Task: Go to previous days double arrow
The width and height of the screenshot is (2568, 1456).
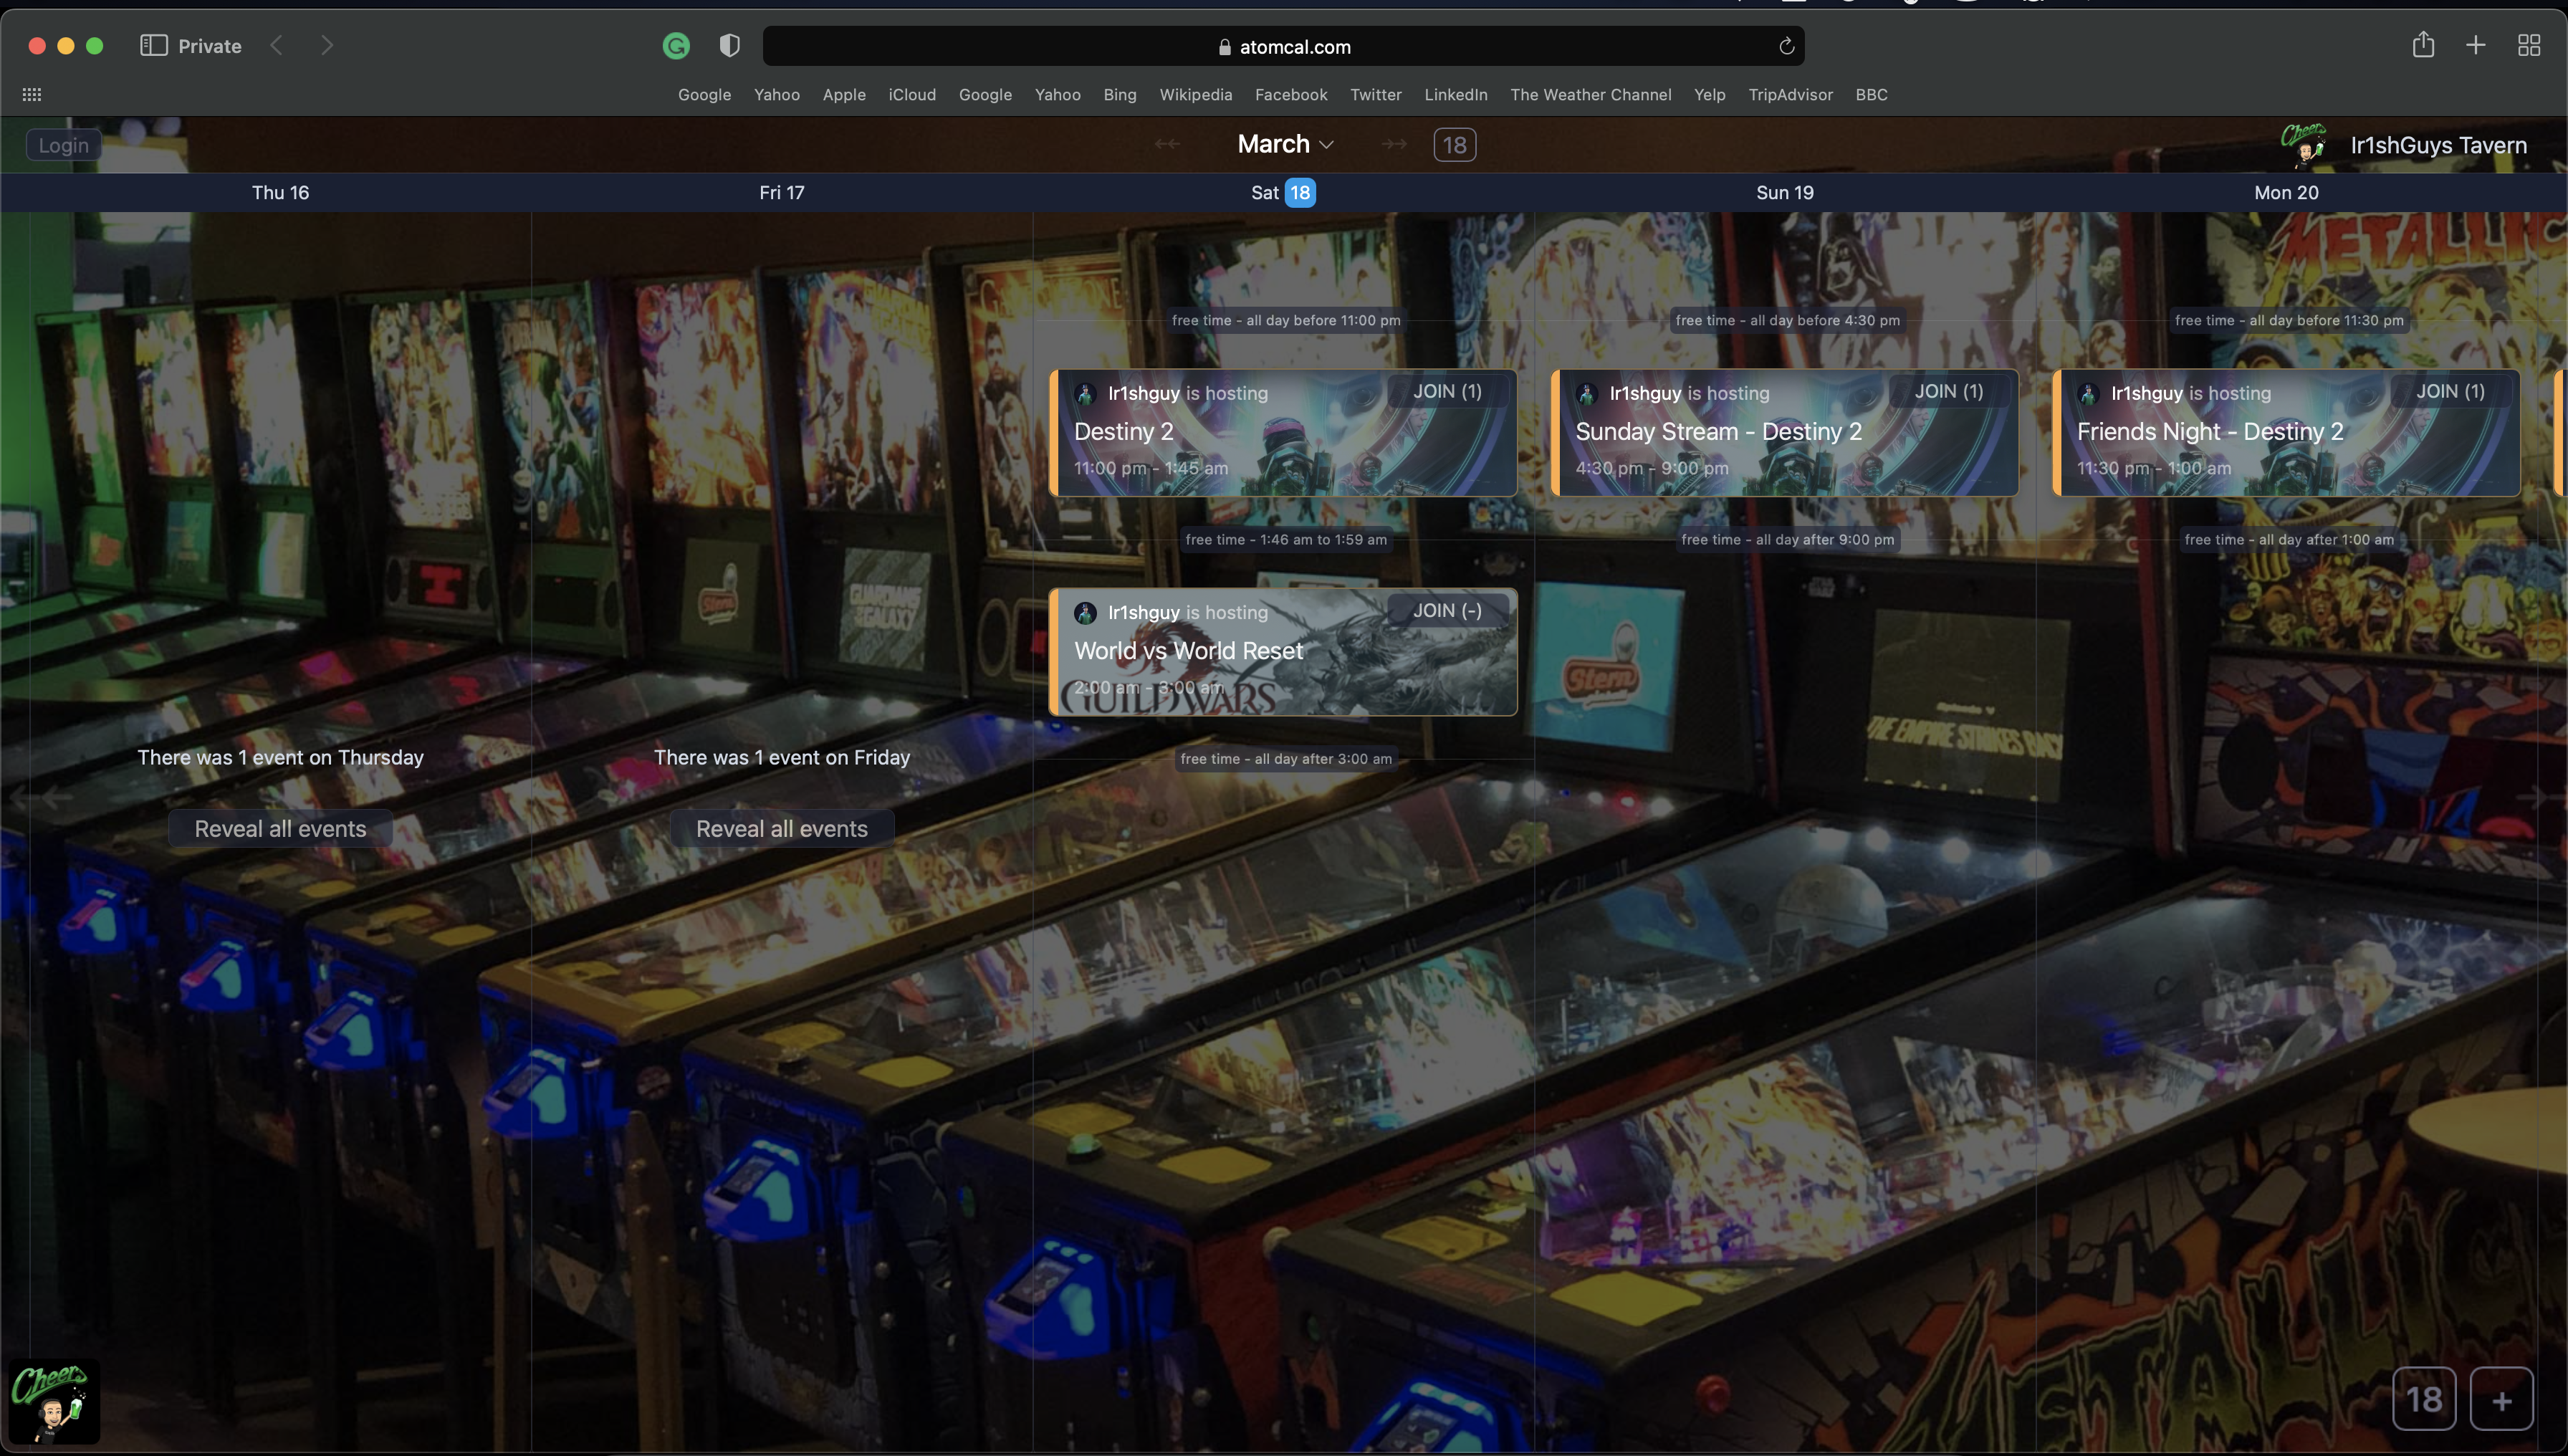Action: tap(1167, 145)
